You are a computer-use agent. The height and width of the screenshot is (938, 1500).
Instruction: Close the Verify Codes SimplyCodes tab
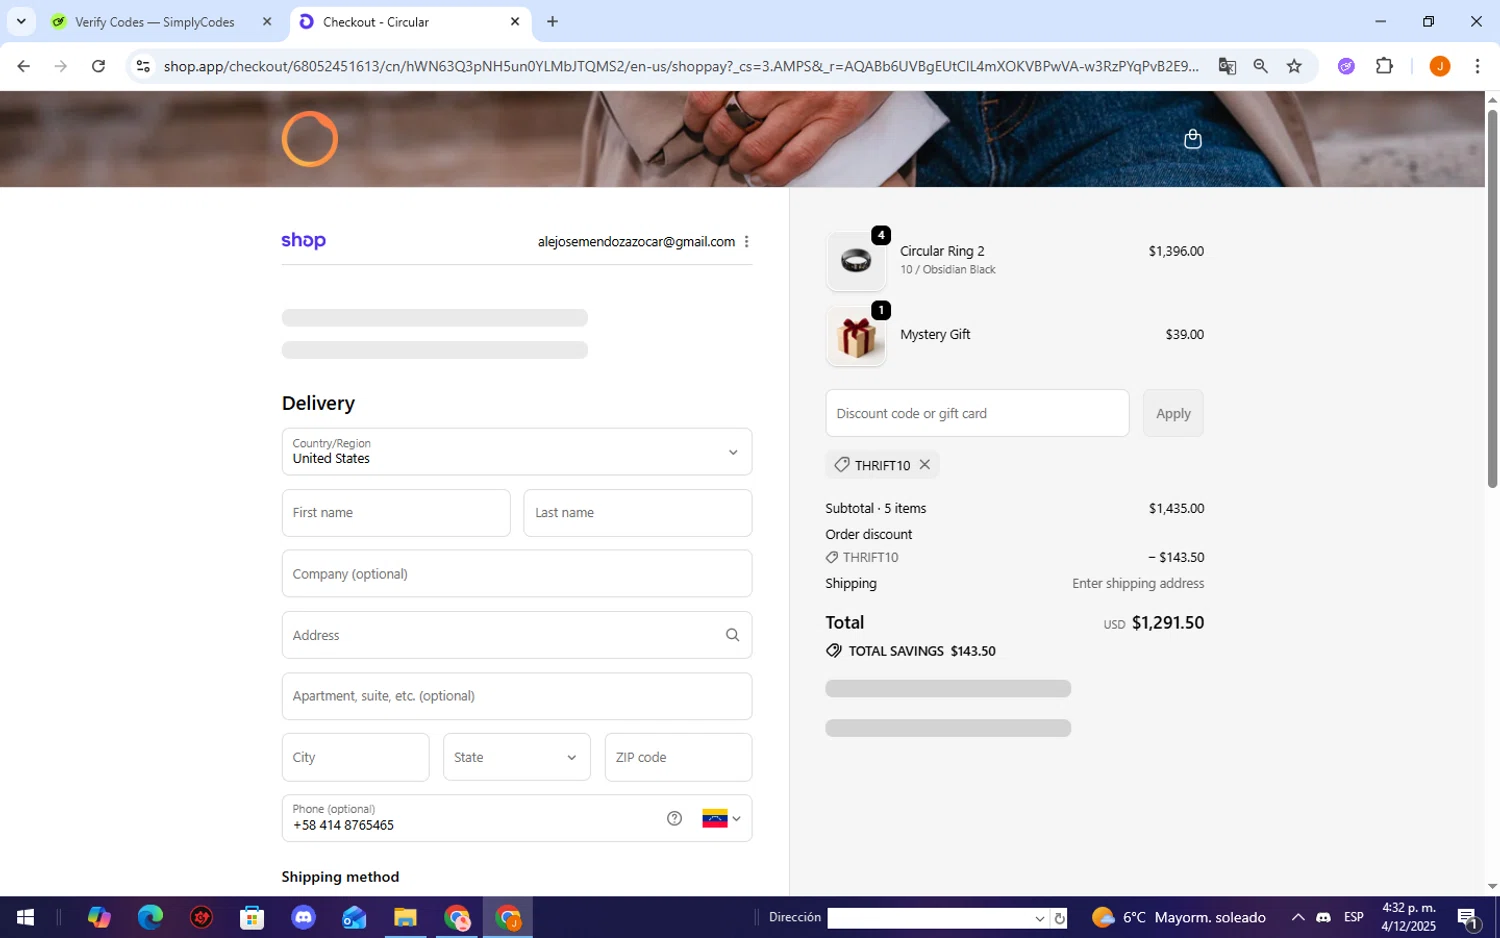coord(267,21)
